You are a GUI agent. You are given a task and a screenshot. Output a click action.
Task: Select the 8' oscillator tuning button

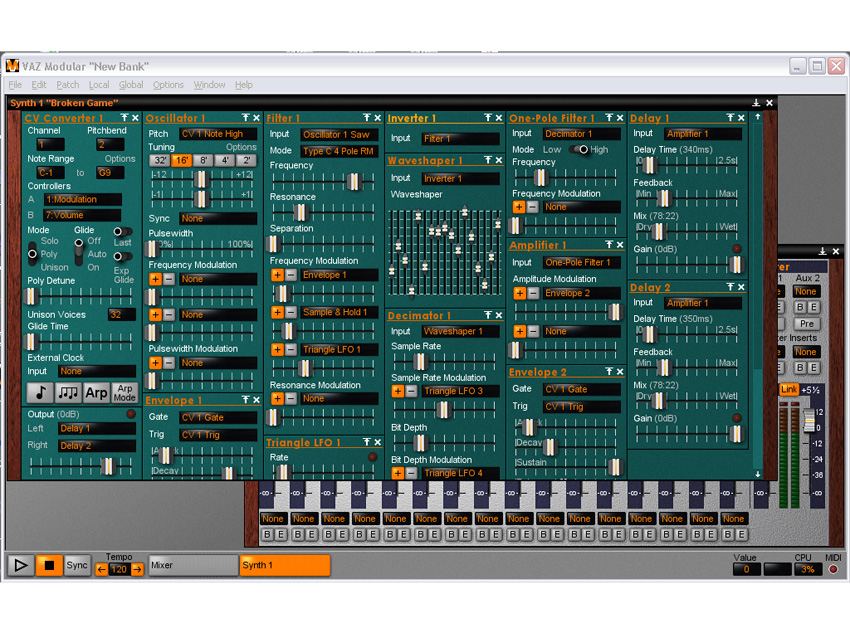(203, 160)
